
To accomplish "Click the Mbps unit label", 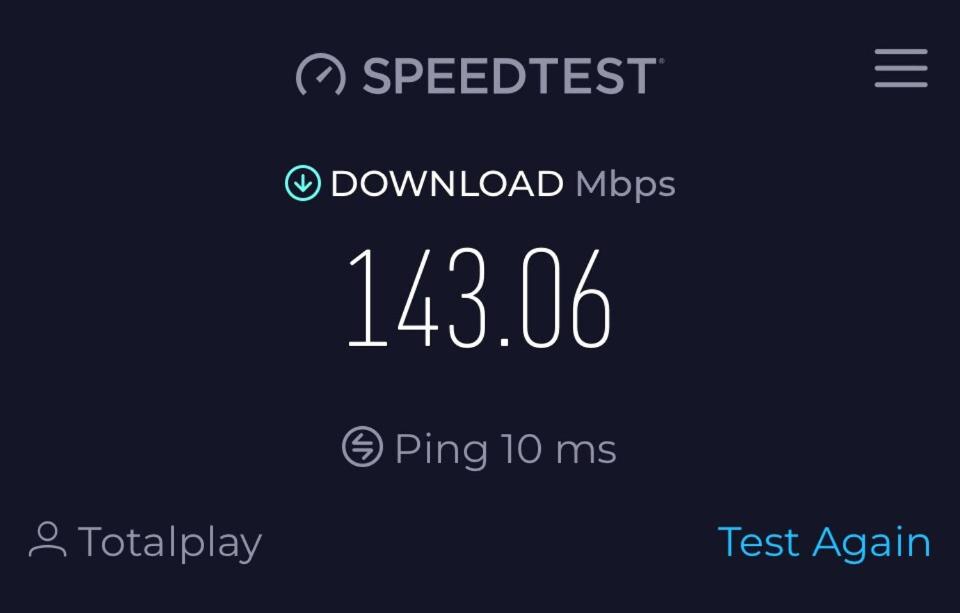I will tap(625, 184).
